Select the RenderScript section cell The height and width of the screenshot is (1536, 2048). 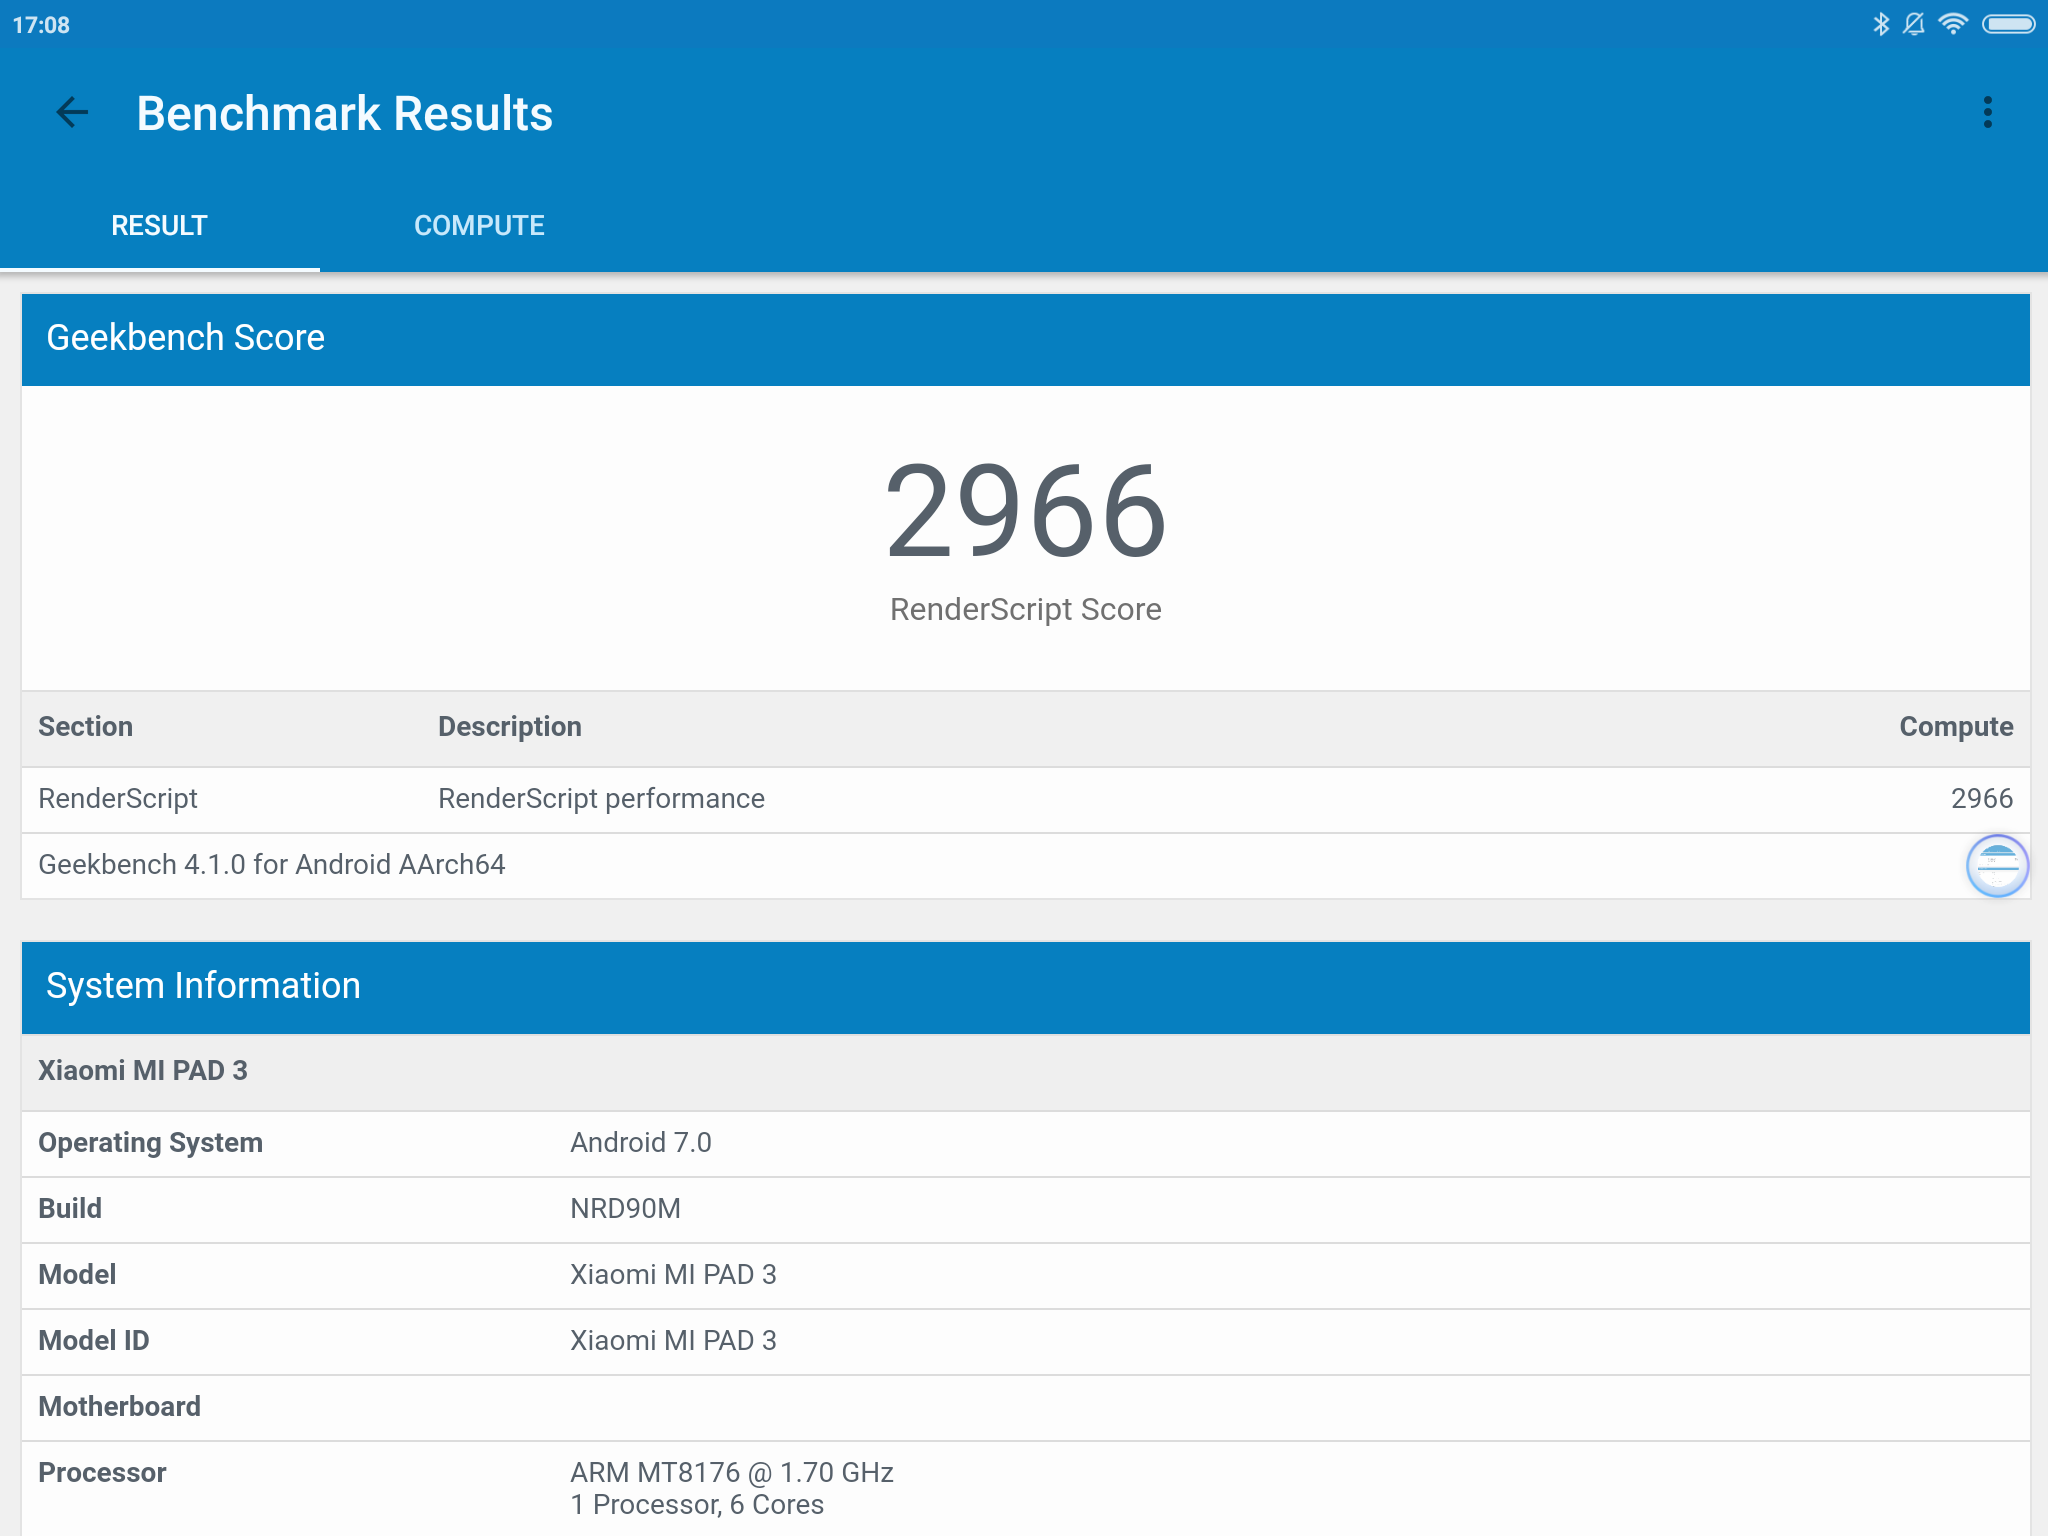[118, 799]
